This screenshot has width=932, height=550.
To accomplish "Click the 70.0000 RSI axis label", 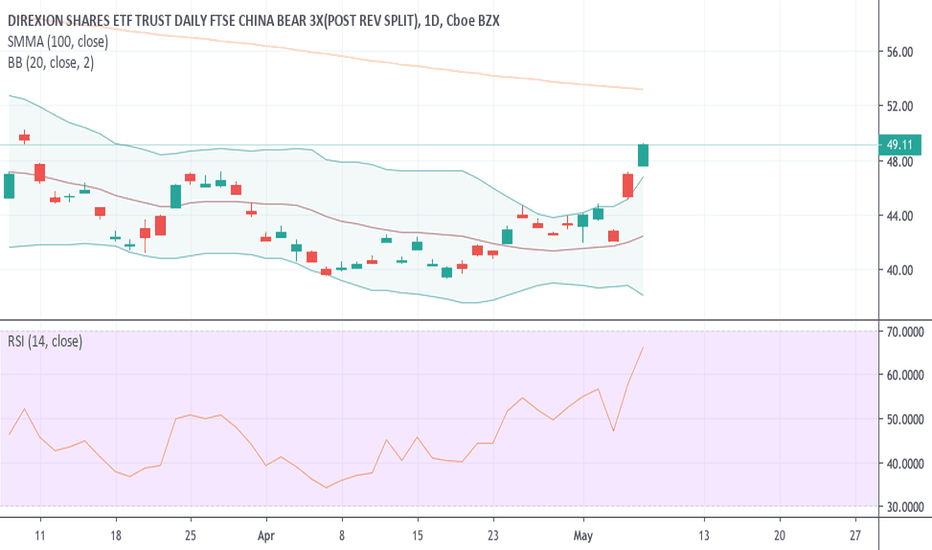I will pos(905,332).
